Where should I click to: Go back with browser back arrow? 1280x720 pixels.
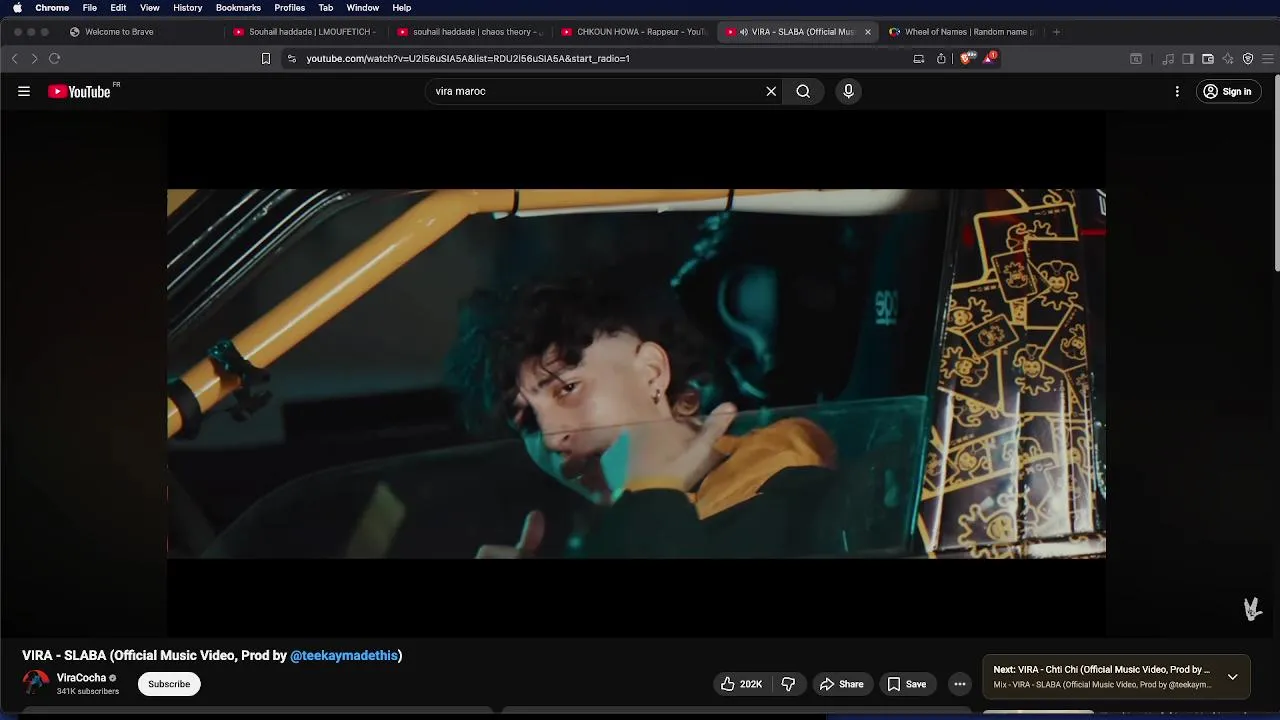(15, 59)
